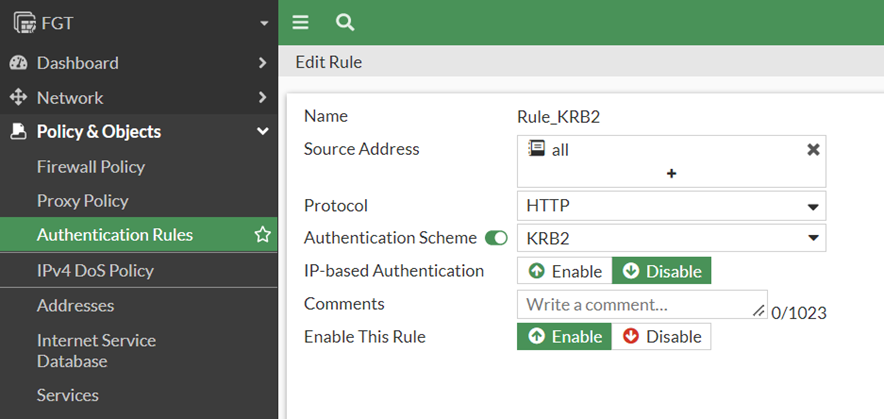Click the FGT device icon

coord(23,22)
